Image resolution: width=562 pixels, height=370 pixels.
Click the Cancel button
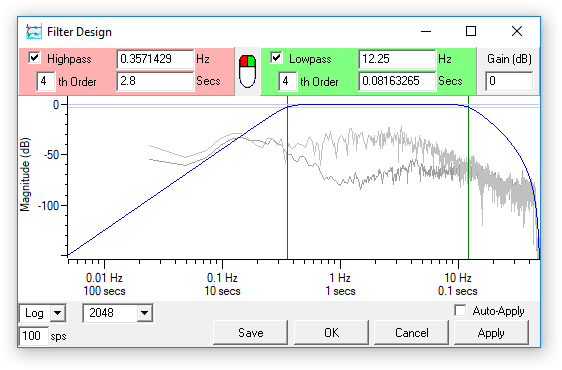point(411,333)
